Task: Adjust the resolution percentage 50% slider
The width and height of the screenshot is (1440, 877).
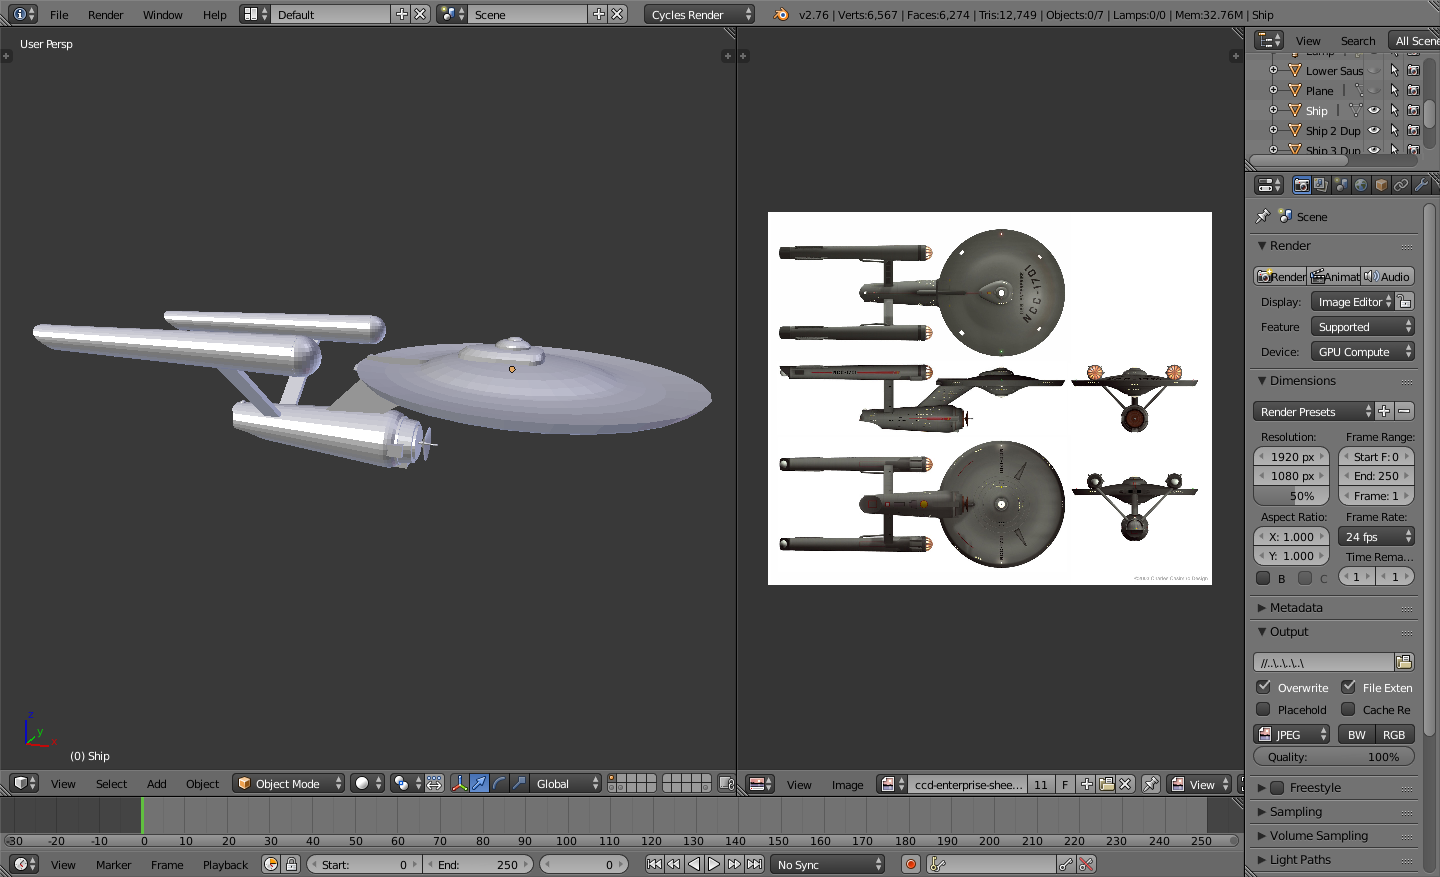Action: pos(1291,495)
